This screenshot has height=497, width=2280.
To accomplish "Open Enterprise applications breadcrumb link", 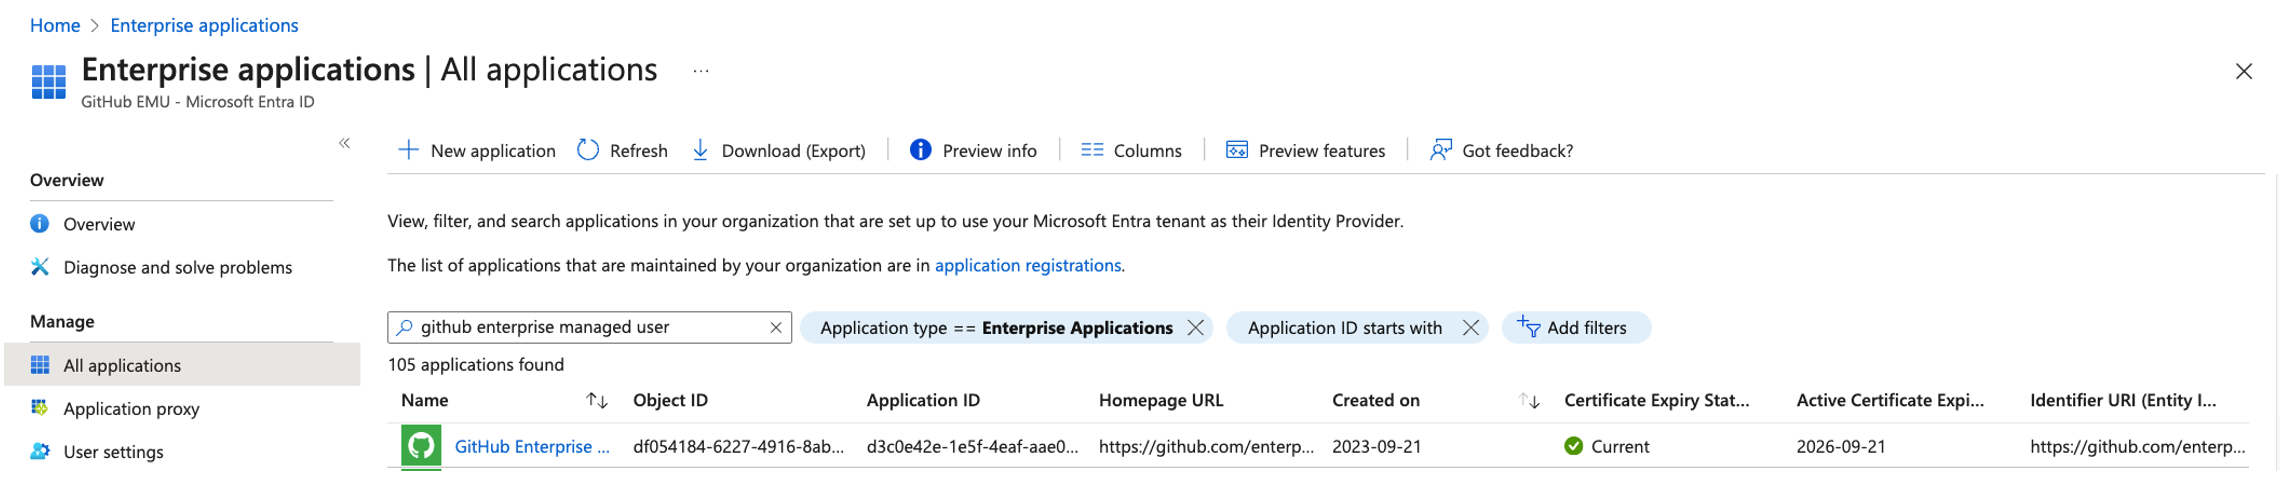I will point(204,25).
